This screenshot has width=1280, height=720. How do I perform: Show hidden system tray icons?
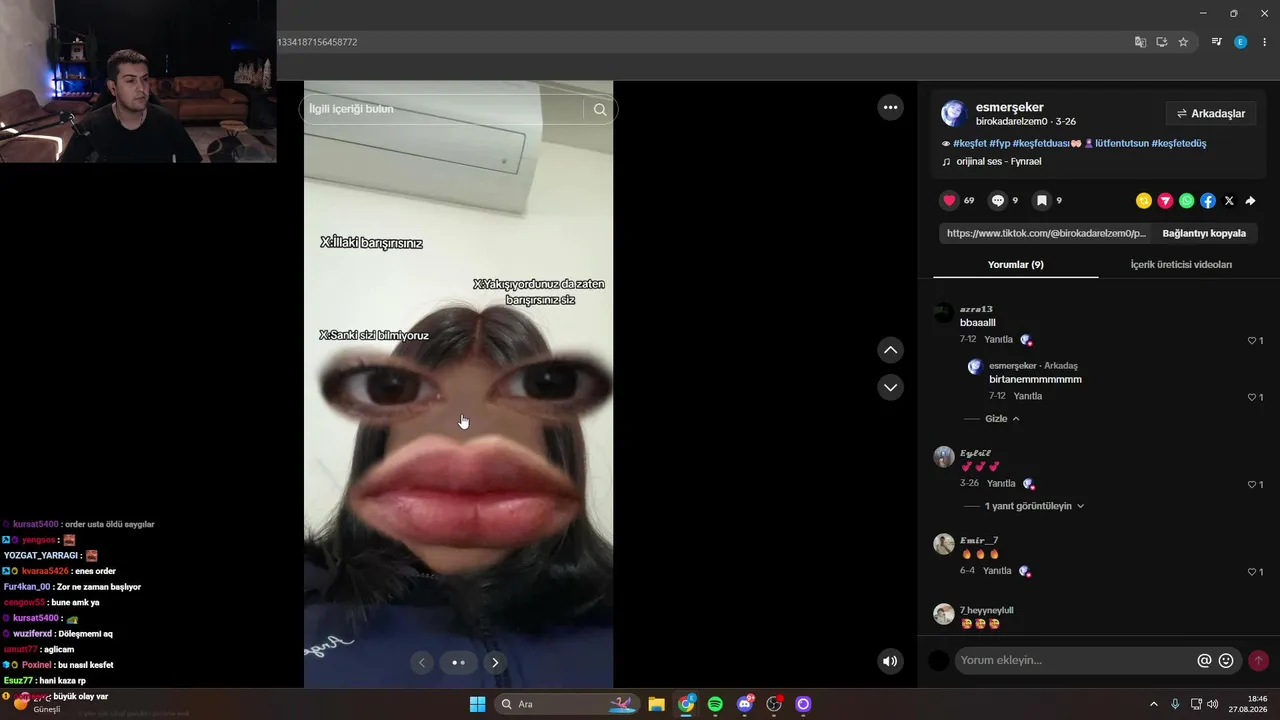[x=1153, y=704]
